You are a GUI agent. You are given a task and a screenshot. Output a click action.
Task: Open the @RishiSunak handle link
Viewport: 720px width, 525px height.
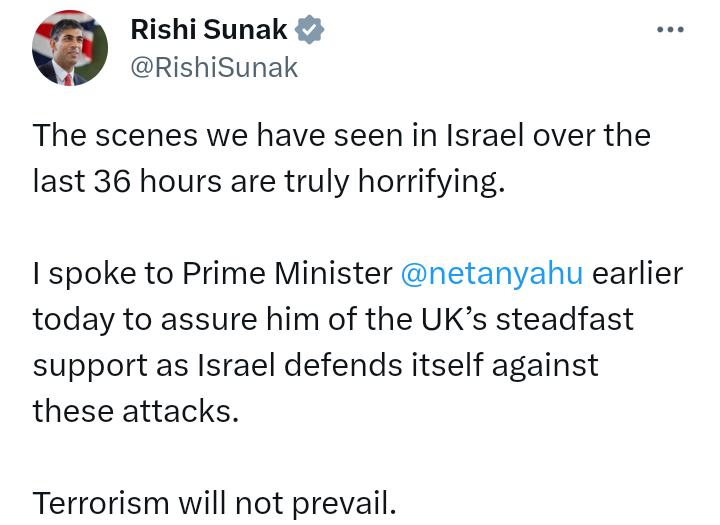[x=214, y=67]
